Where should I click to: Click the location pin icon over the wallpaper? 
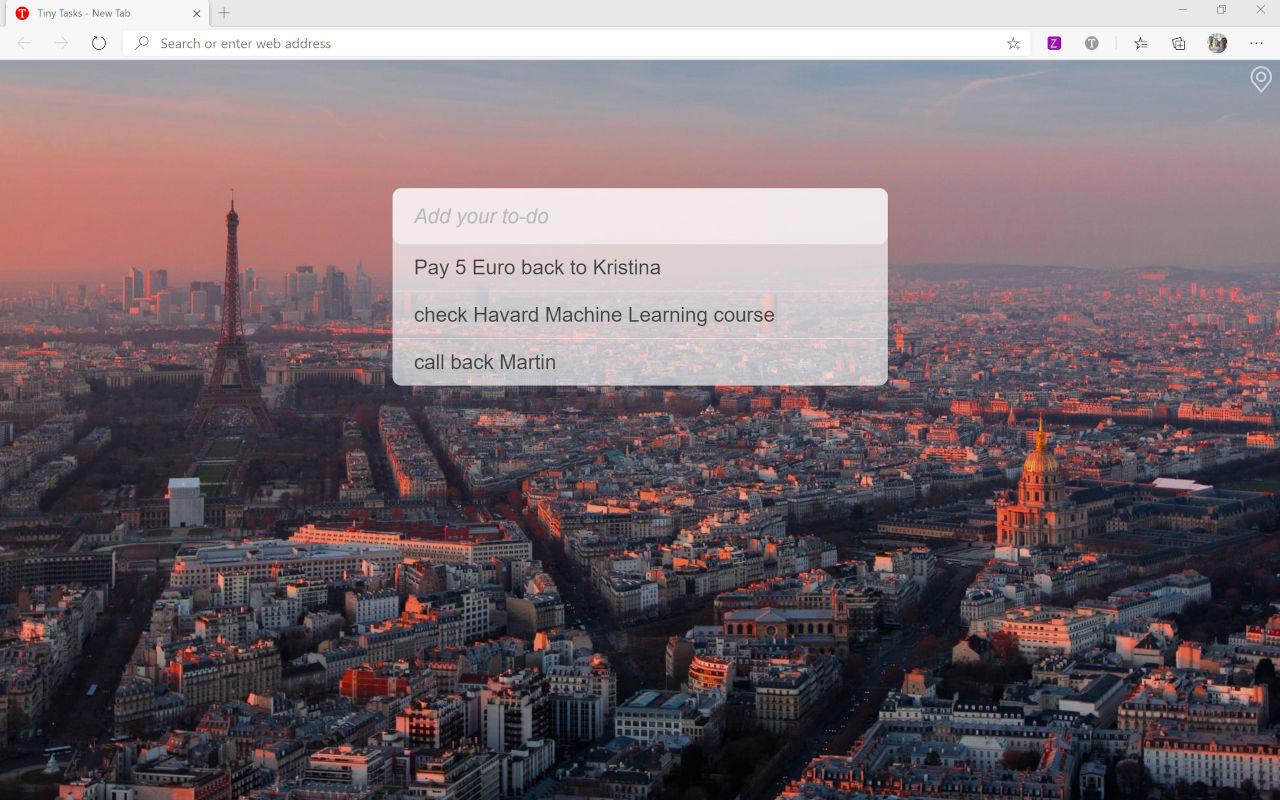pos(1259,79)
